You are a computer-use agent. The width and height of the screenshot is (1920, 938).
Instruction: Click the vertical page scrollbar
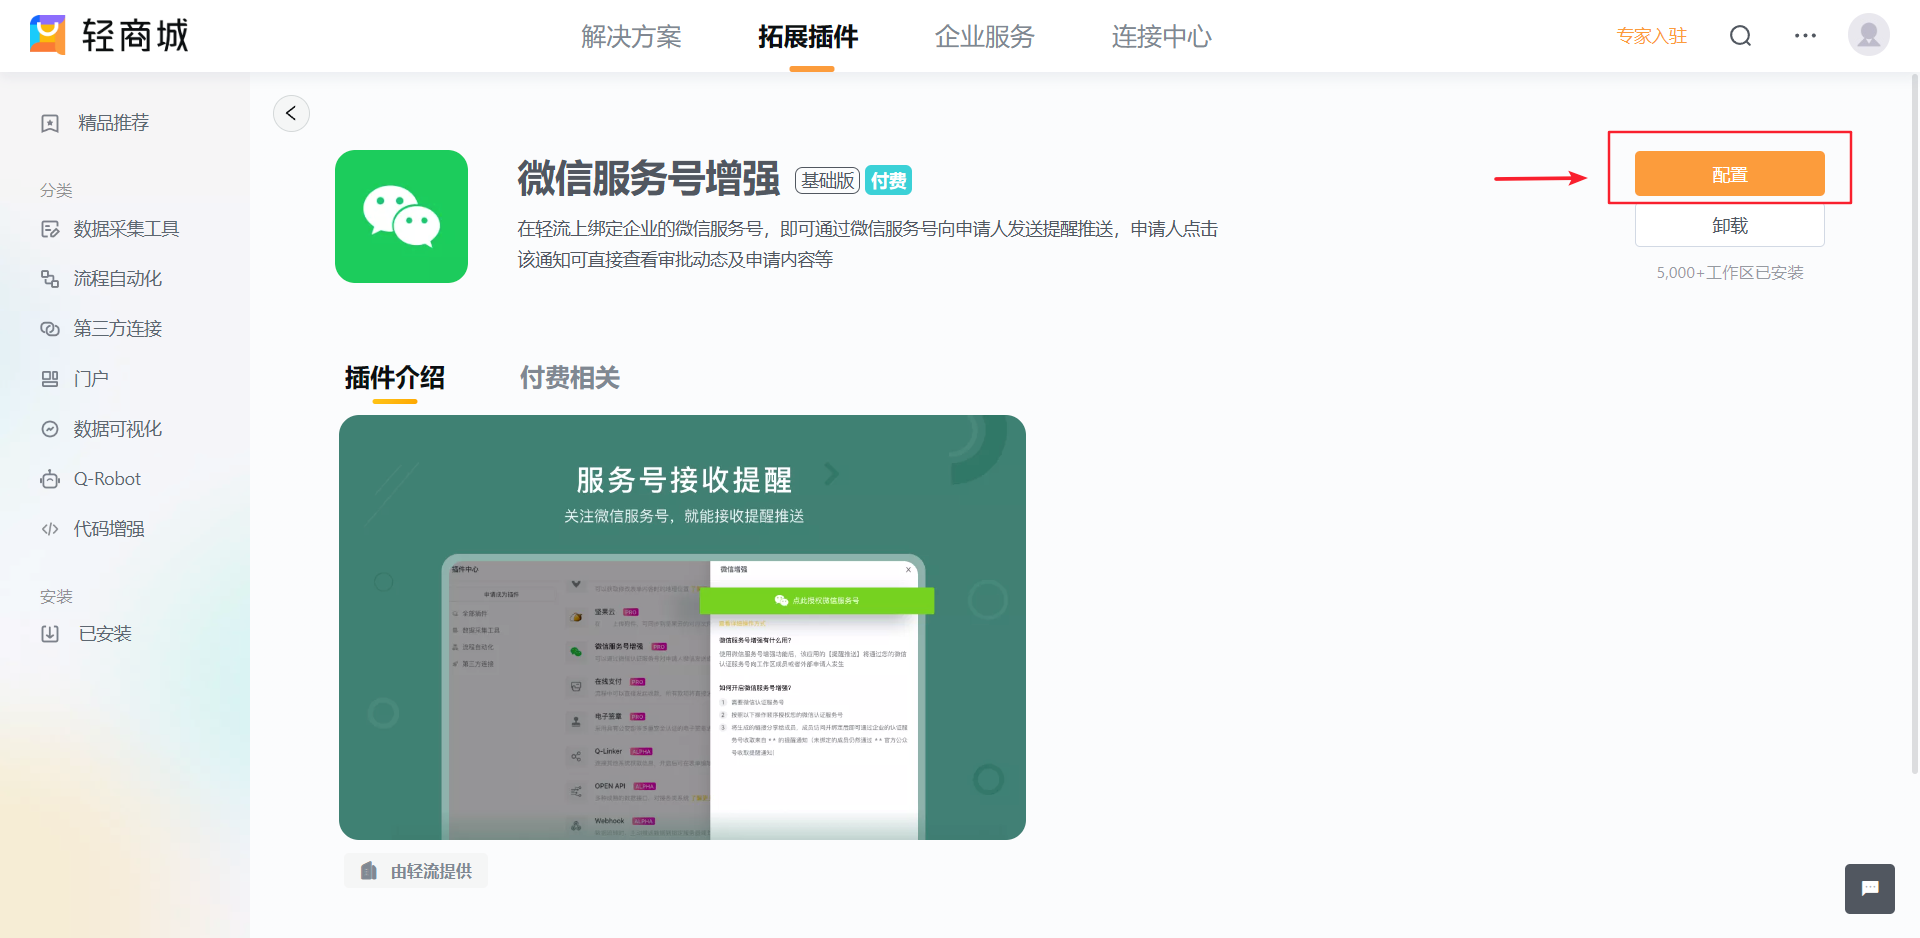pos(1914,424)
